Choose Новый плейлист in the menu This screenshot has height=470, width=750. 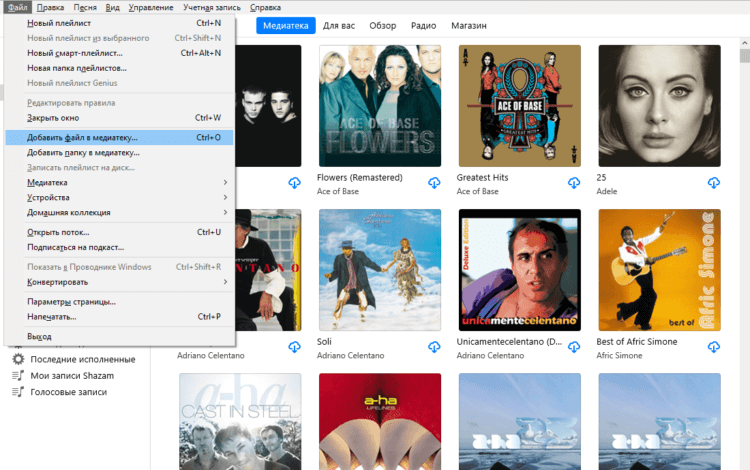click(119, 23)
